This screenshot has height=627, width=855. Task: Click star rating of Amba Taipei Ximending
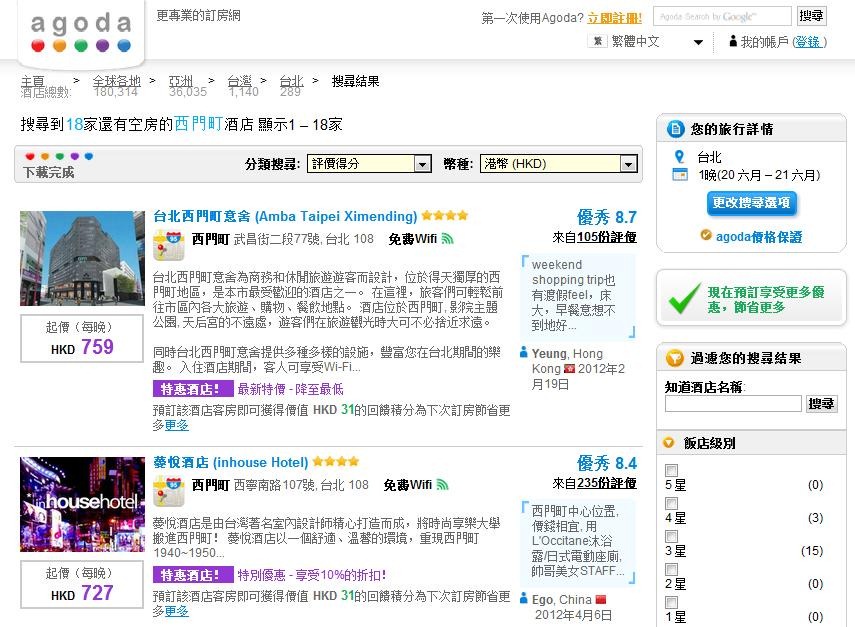444,216
